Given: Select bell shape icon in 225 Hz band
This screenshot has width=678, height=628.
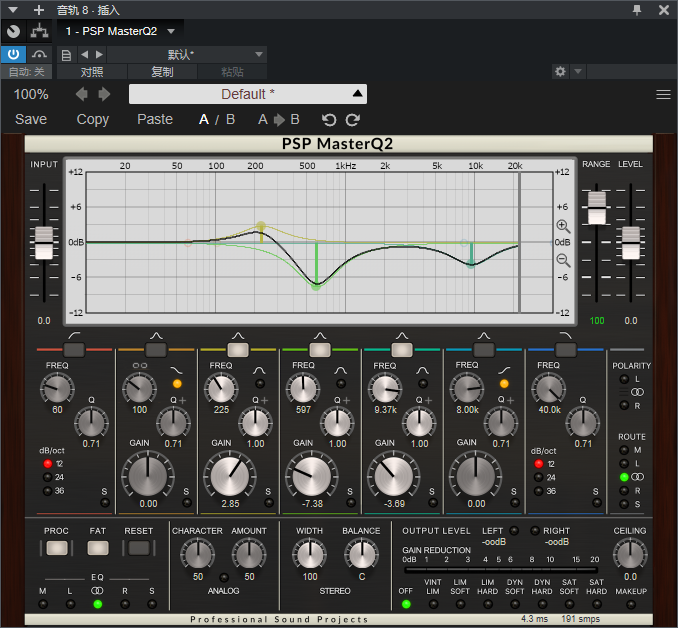Looking at the screenshot, I should [x=259, y=371].
